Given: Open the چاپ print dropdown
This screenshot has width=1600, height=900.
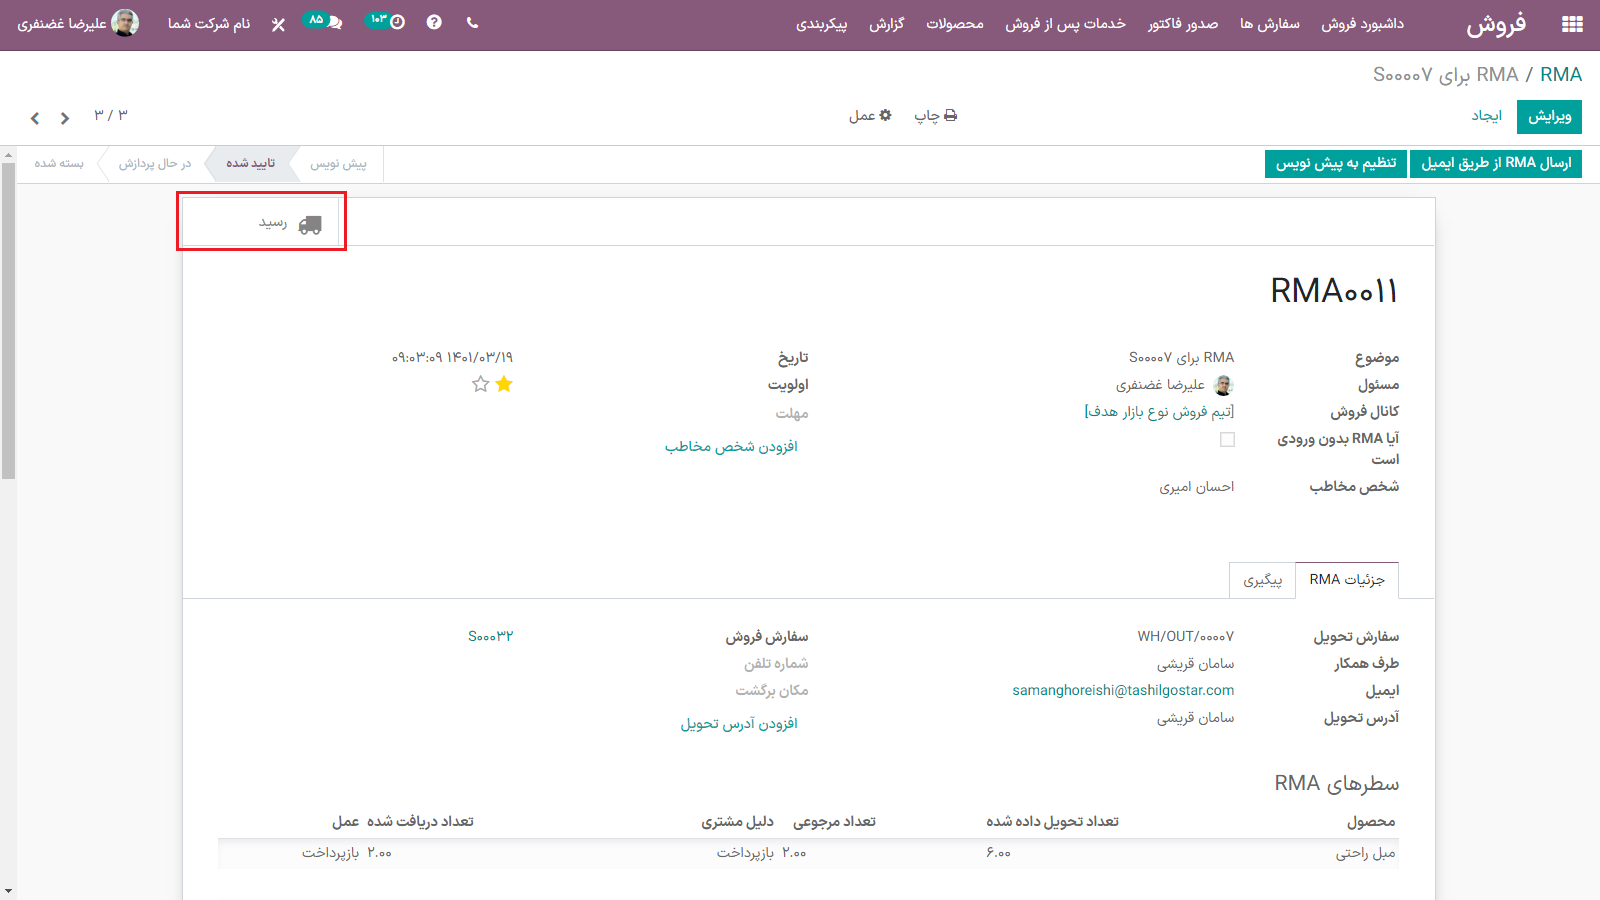Looking at the screenshot, I should coord(936,116).
